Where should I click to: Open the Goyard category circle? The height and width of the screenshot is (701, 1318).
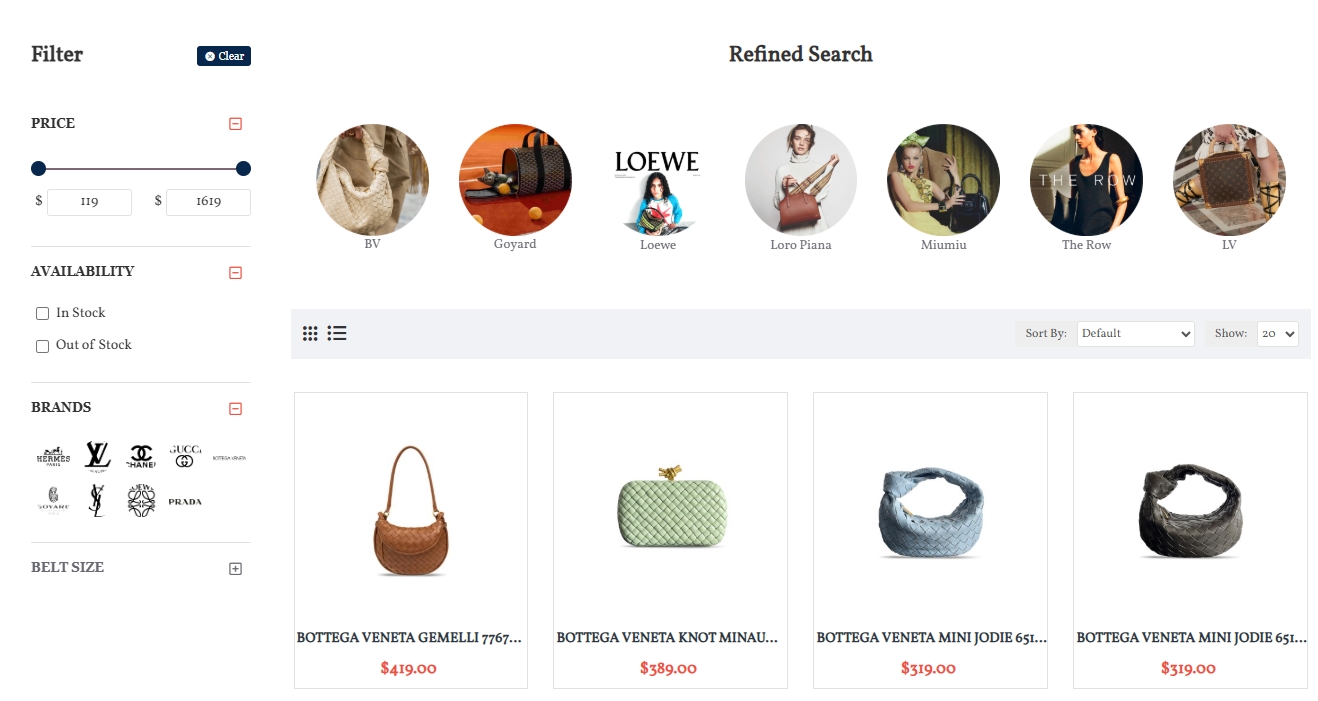[515, 180]
